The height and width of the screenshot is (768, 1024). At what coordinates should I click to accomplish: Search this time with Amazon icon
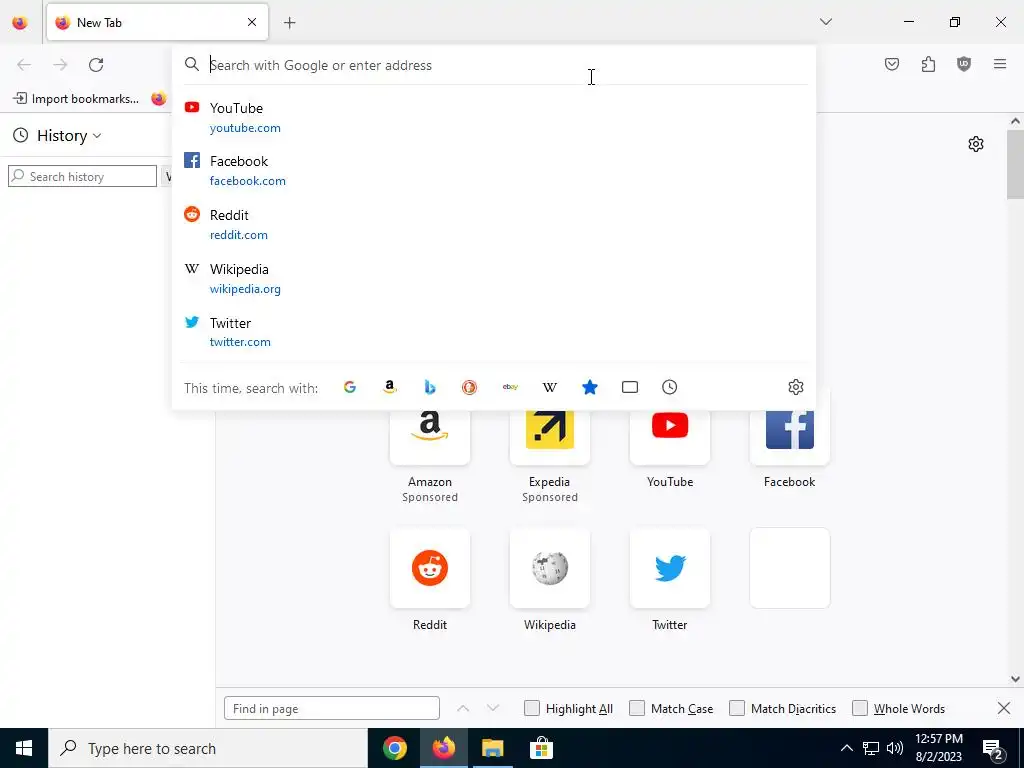pyautogui.click(x=390, y=387)
